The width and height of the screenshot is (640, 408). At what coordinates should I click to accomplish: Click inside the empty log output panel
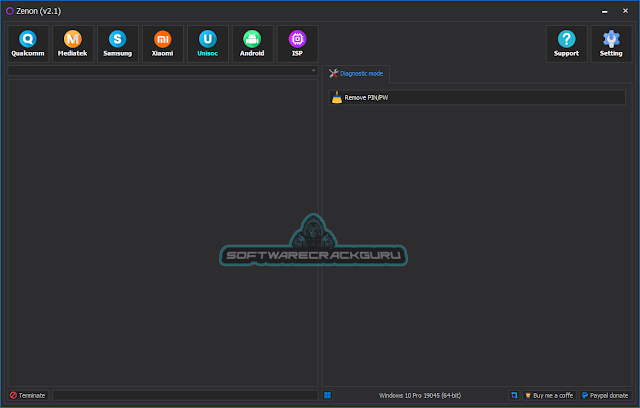(x=163, y=233)
